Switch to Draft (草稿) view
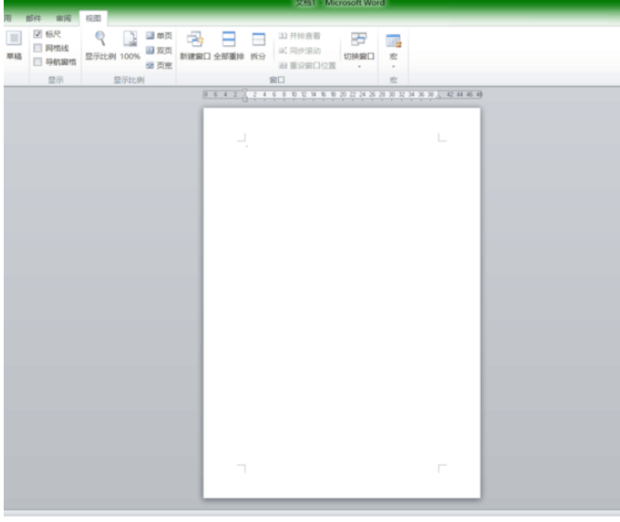 tap(14, 45)
